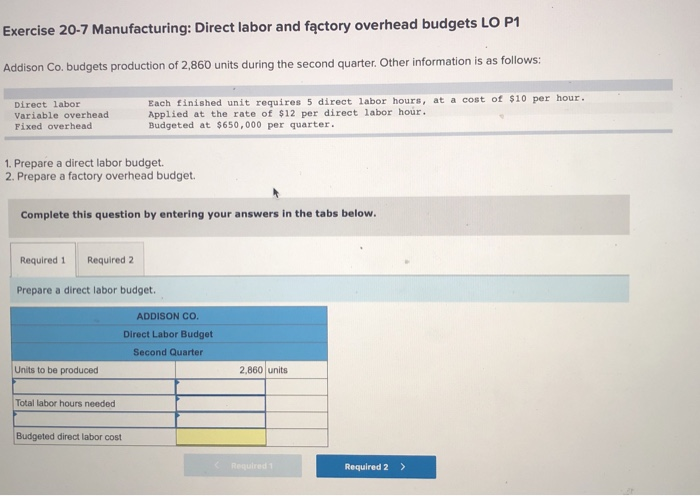Select the value input beside the second blank row label
Screen dimensions: 700x496
pos(221,420)
